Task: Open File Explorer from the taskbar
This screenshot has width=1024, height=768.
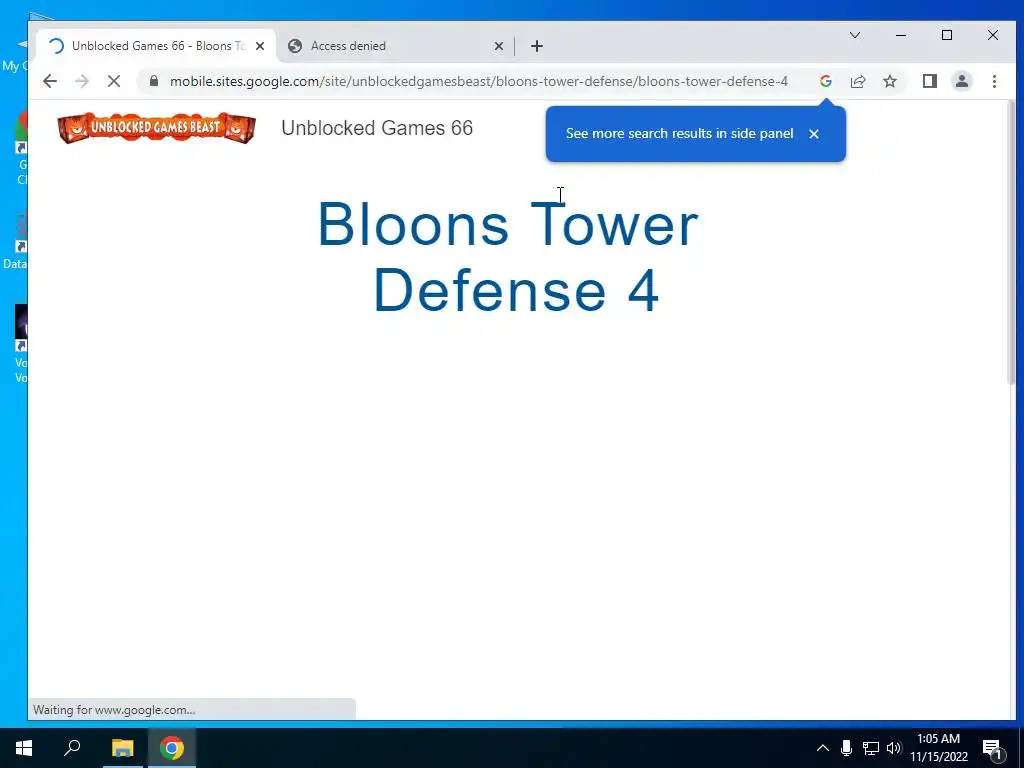Action: click(x=122, y=748)
